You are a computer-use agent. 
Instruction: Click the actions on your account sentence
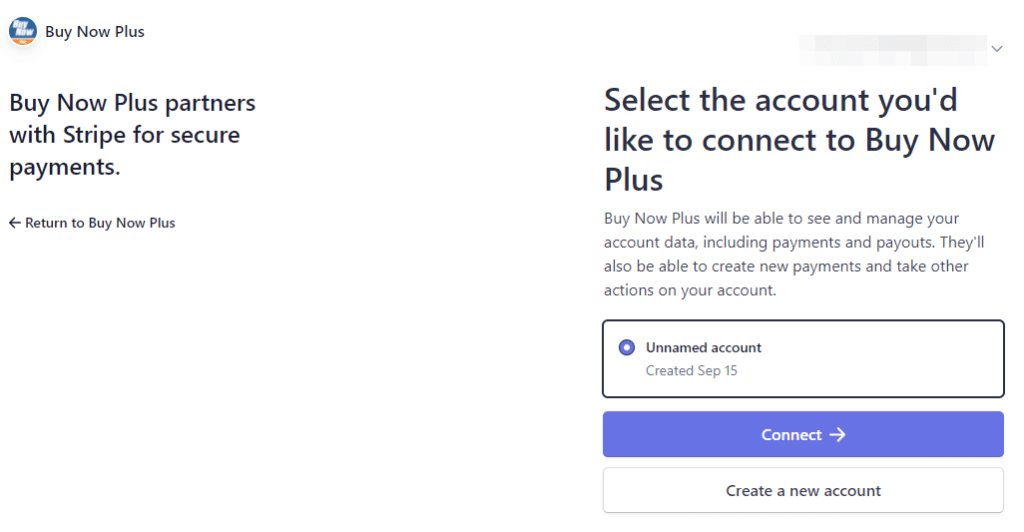690,290
